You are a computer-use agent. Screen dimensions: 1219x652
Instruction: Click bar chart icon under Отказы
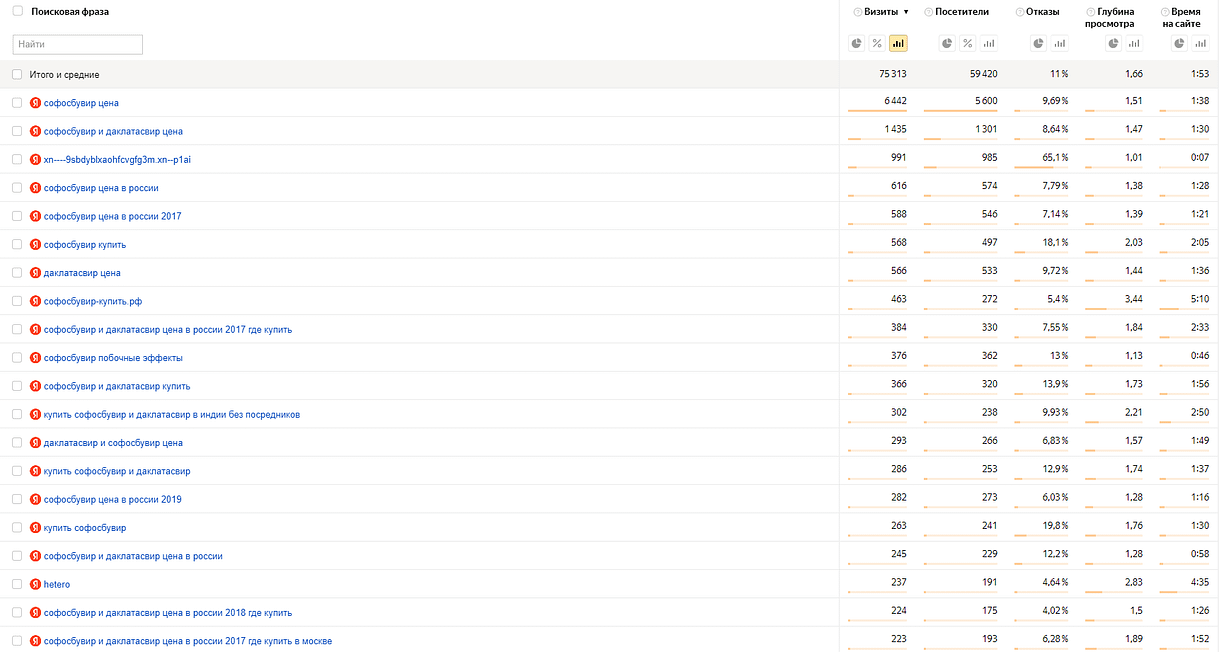point(1060,43)
